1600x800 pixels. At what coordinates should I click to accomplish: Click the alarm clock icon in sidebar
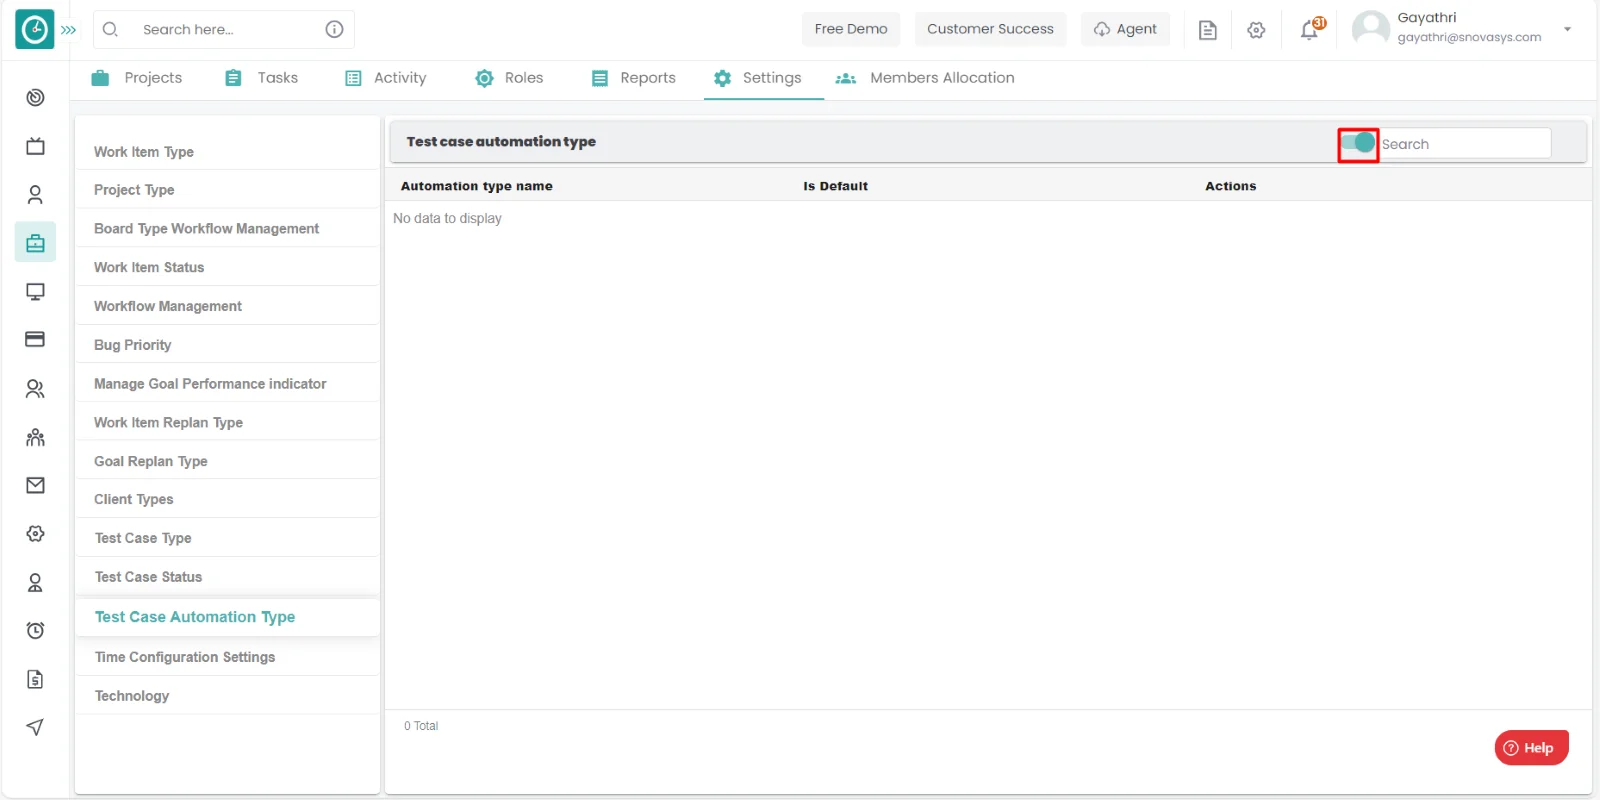tap(35, 630)
